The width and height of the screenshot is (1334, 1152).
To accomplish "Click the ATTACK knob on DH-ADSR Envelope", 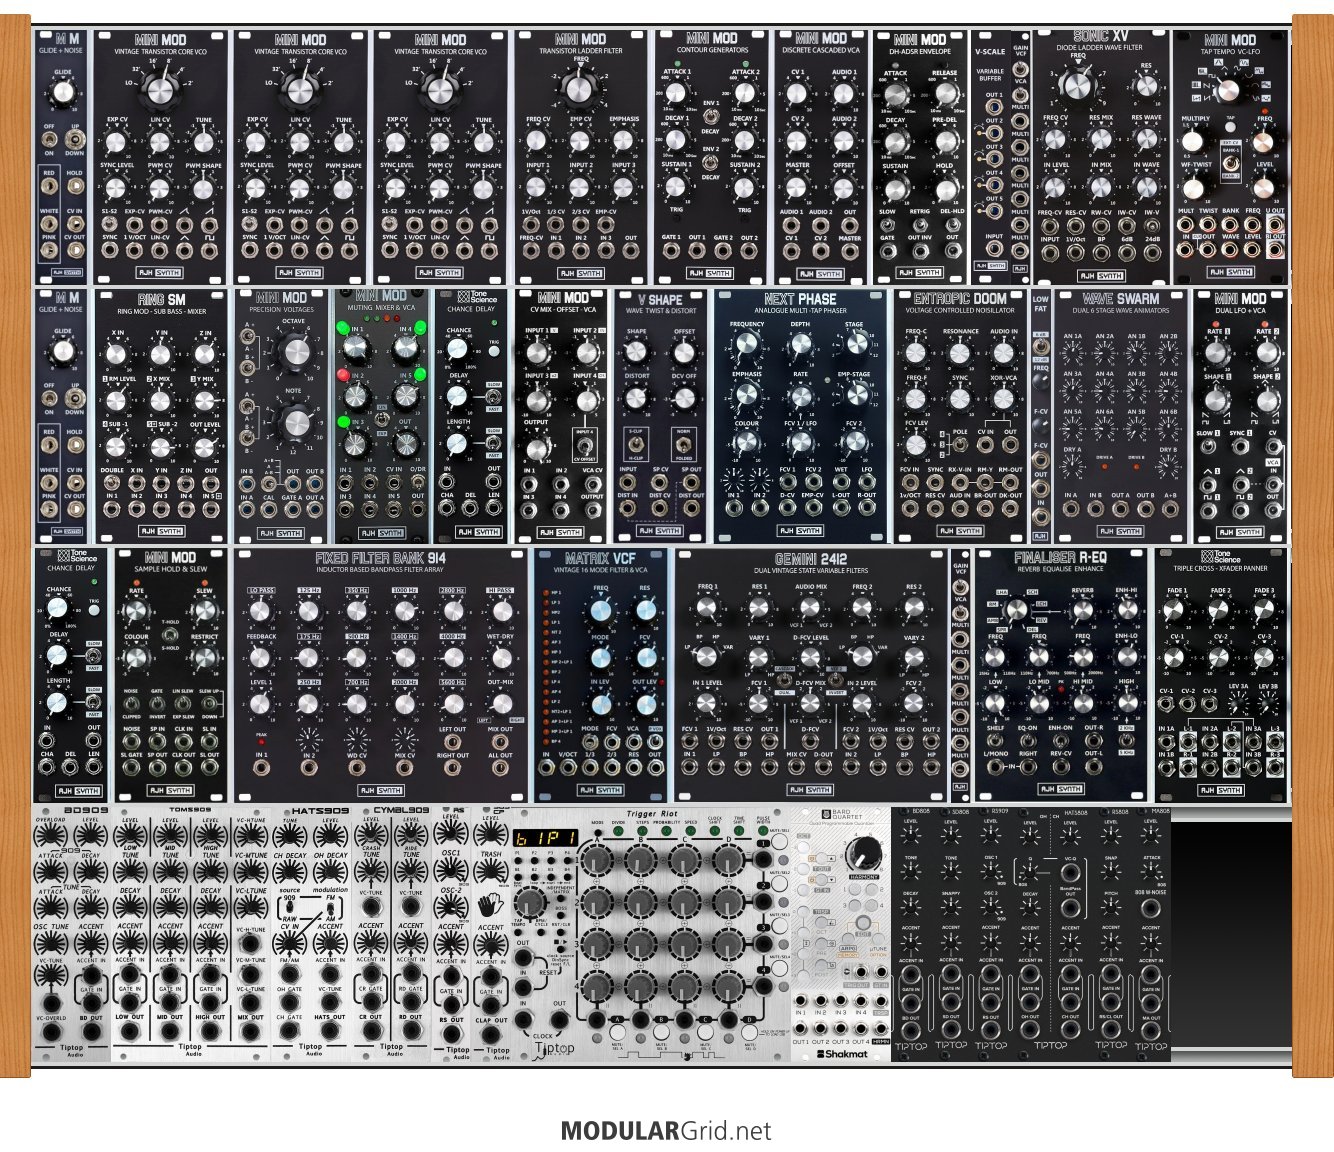I will [x=895, y=94].
